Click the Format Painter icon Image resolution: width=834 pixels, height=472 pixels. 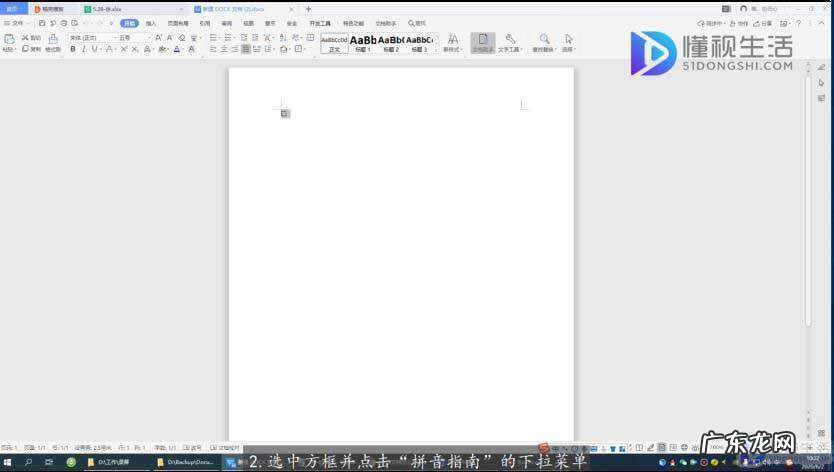(x=53, y=43)
